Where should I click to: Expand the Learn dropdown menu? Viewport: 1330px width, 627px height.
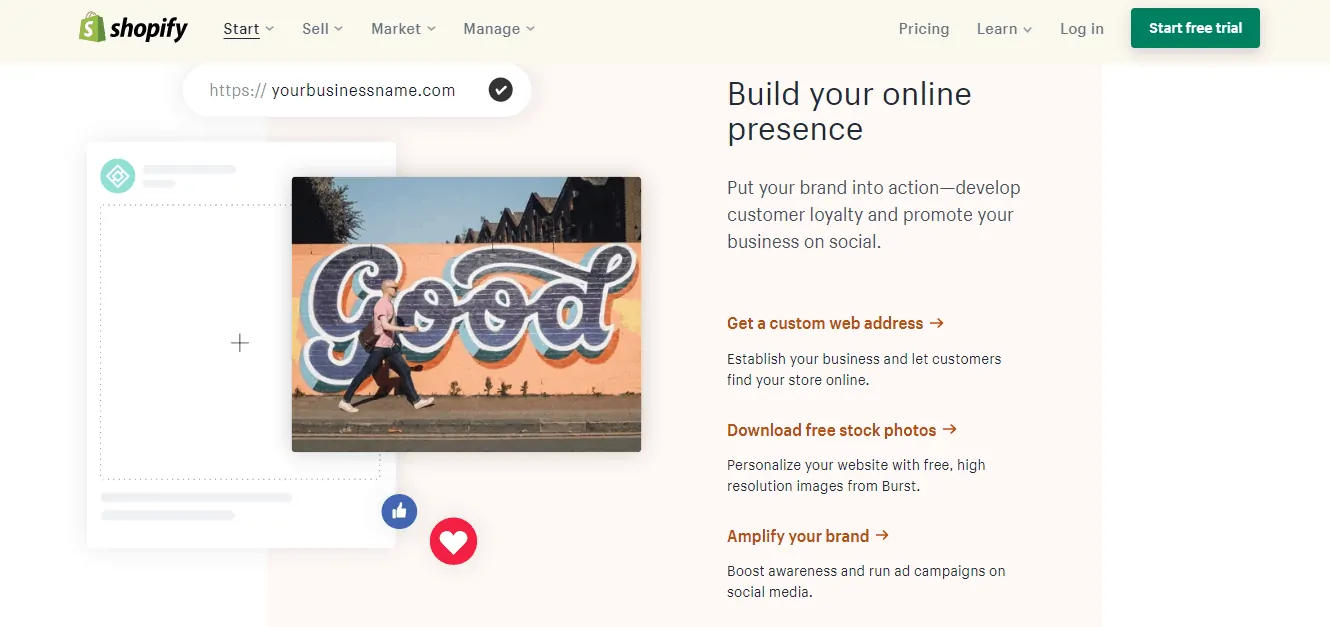(1004, 29)
